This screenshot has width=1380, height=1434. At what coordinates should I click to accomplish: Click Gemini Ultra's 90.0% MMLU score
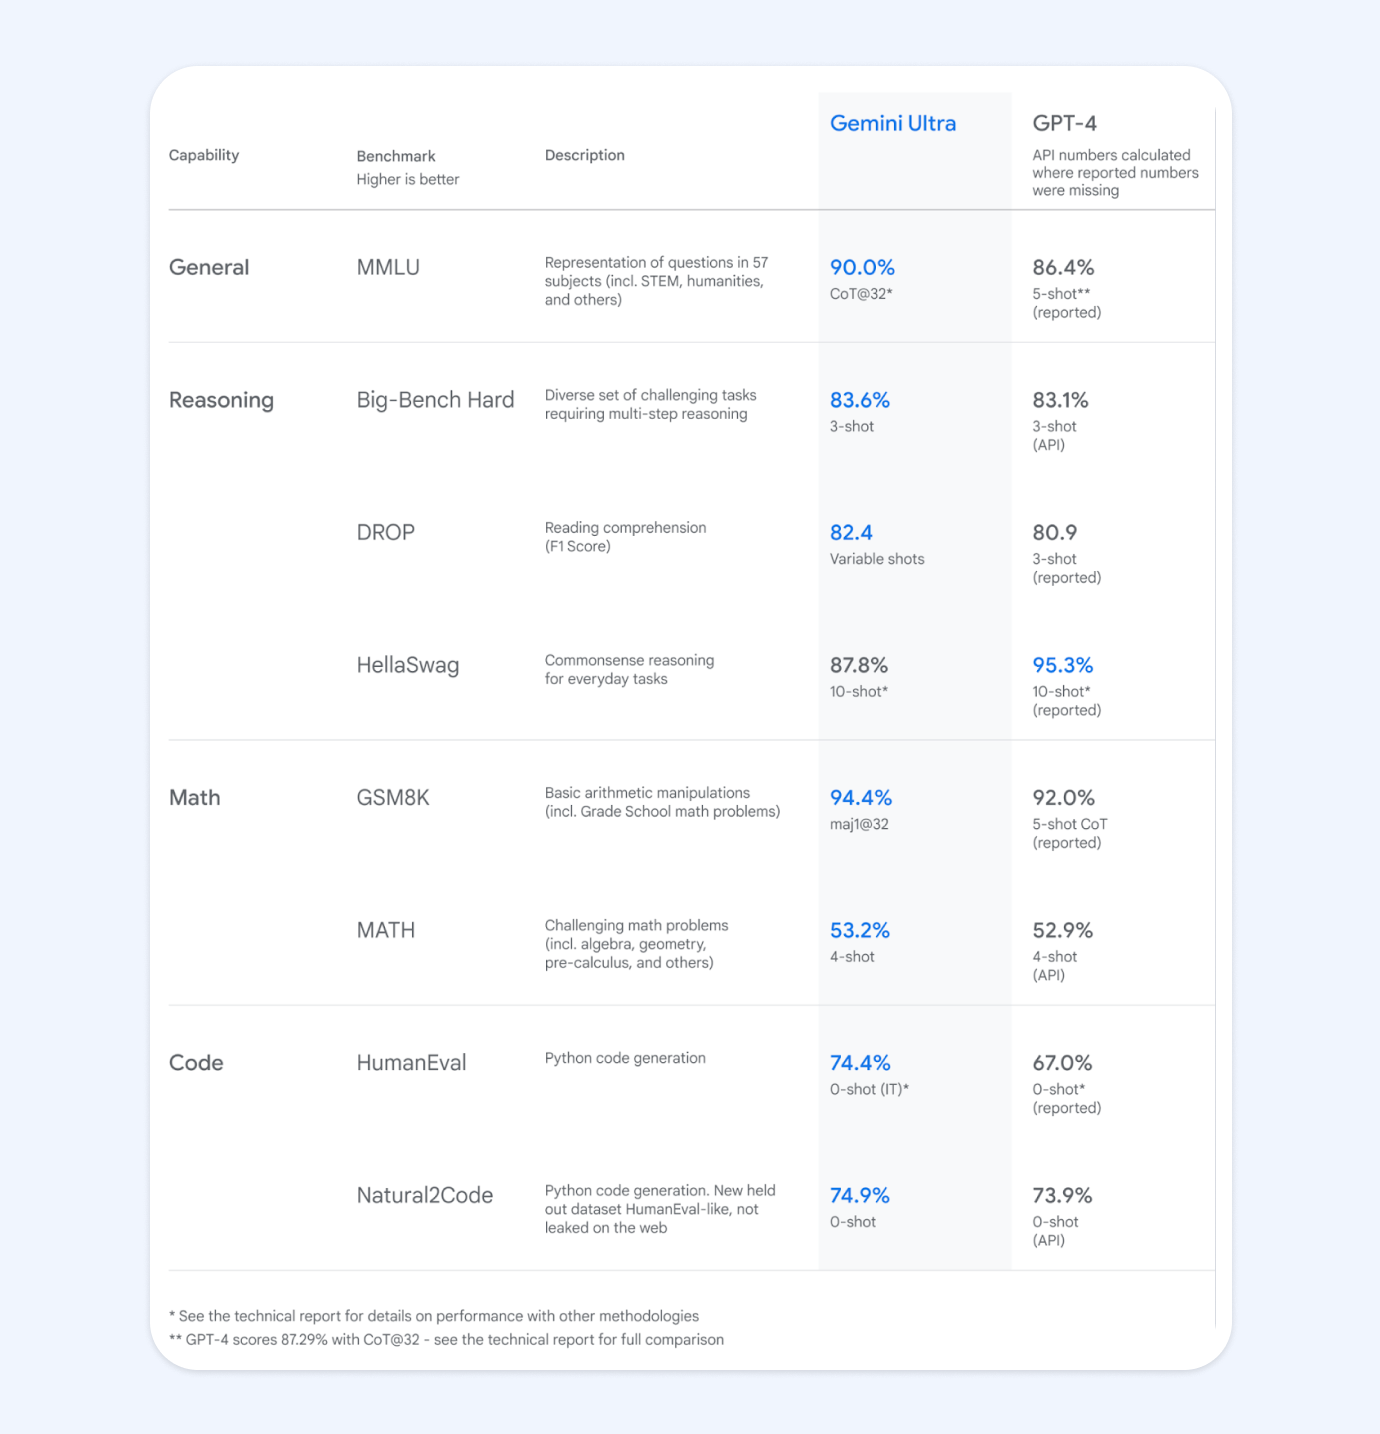tap(862, 267)
